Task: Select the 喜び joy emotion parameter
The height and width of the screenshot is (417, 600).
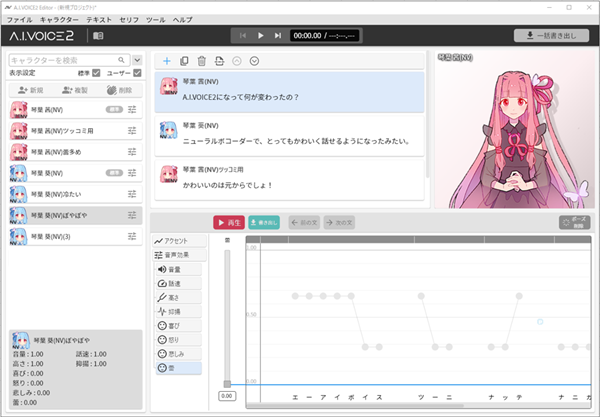Action: [179, 326]
